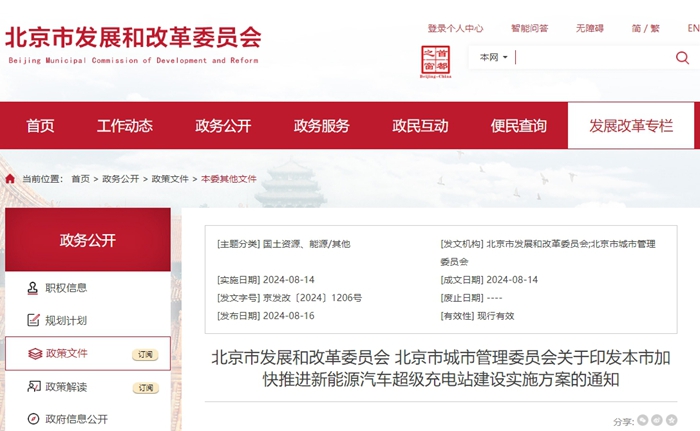
Task: Open the 政务服务 navigation menu
Action: 321,126
